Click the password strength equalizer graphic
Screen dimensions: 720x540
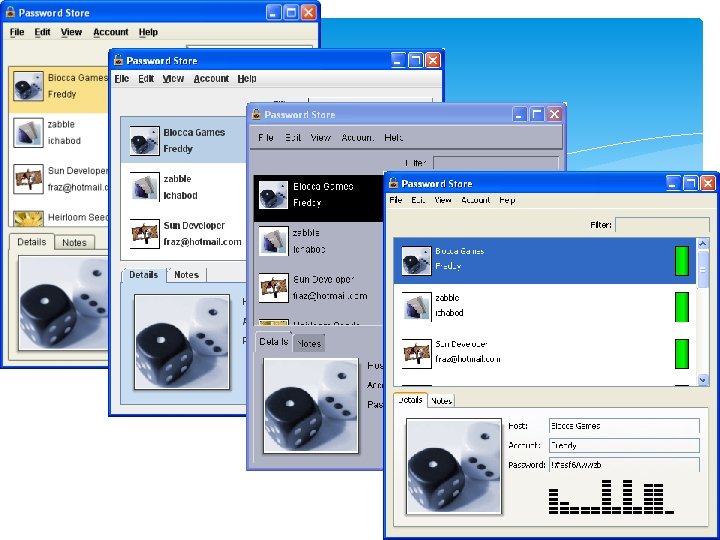[x=611, y=497]
